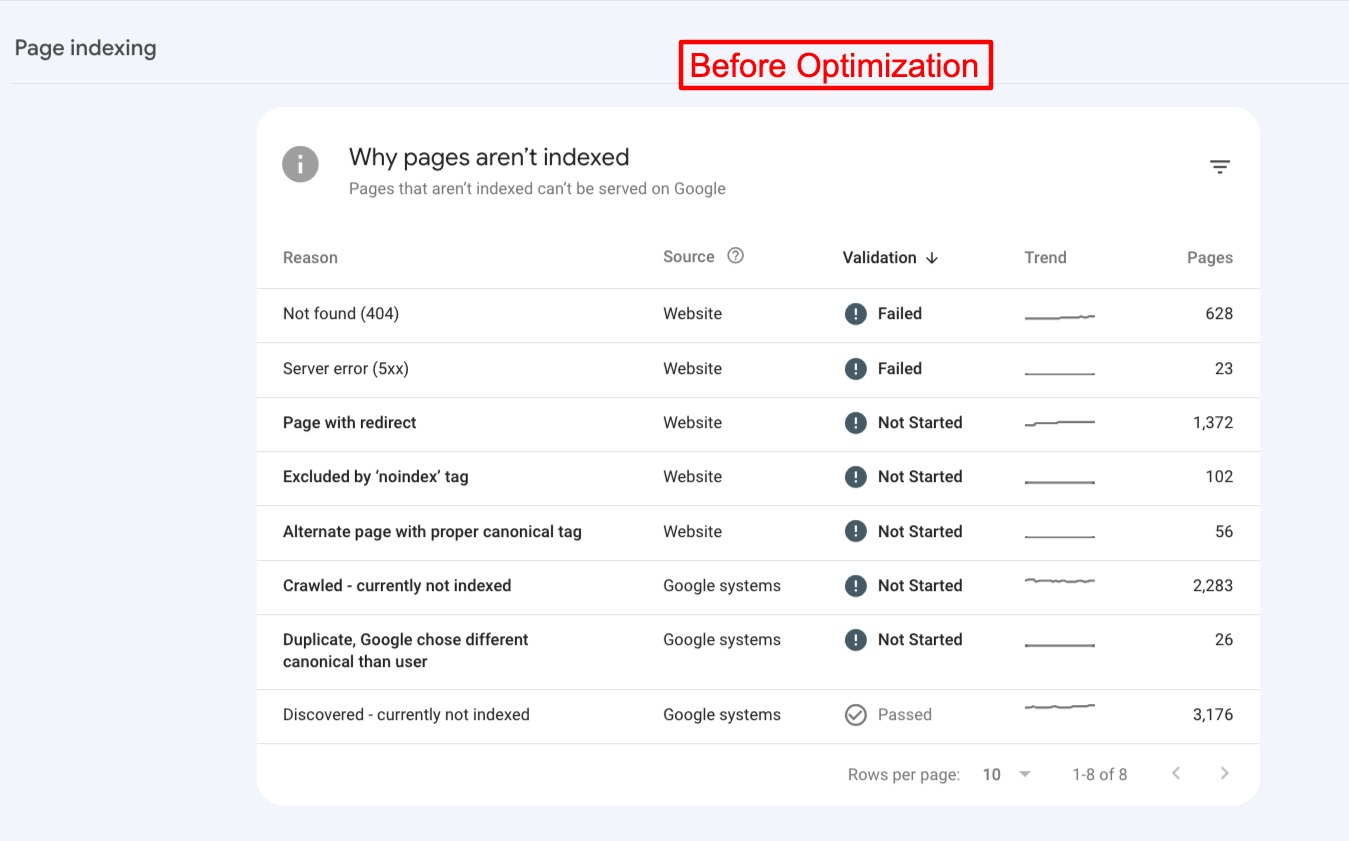Screen dimensions: 1349x841
Task: Click the Validation sort arrow
Action: [932, 258]
